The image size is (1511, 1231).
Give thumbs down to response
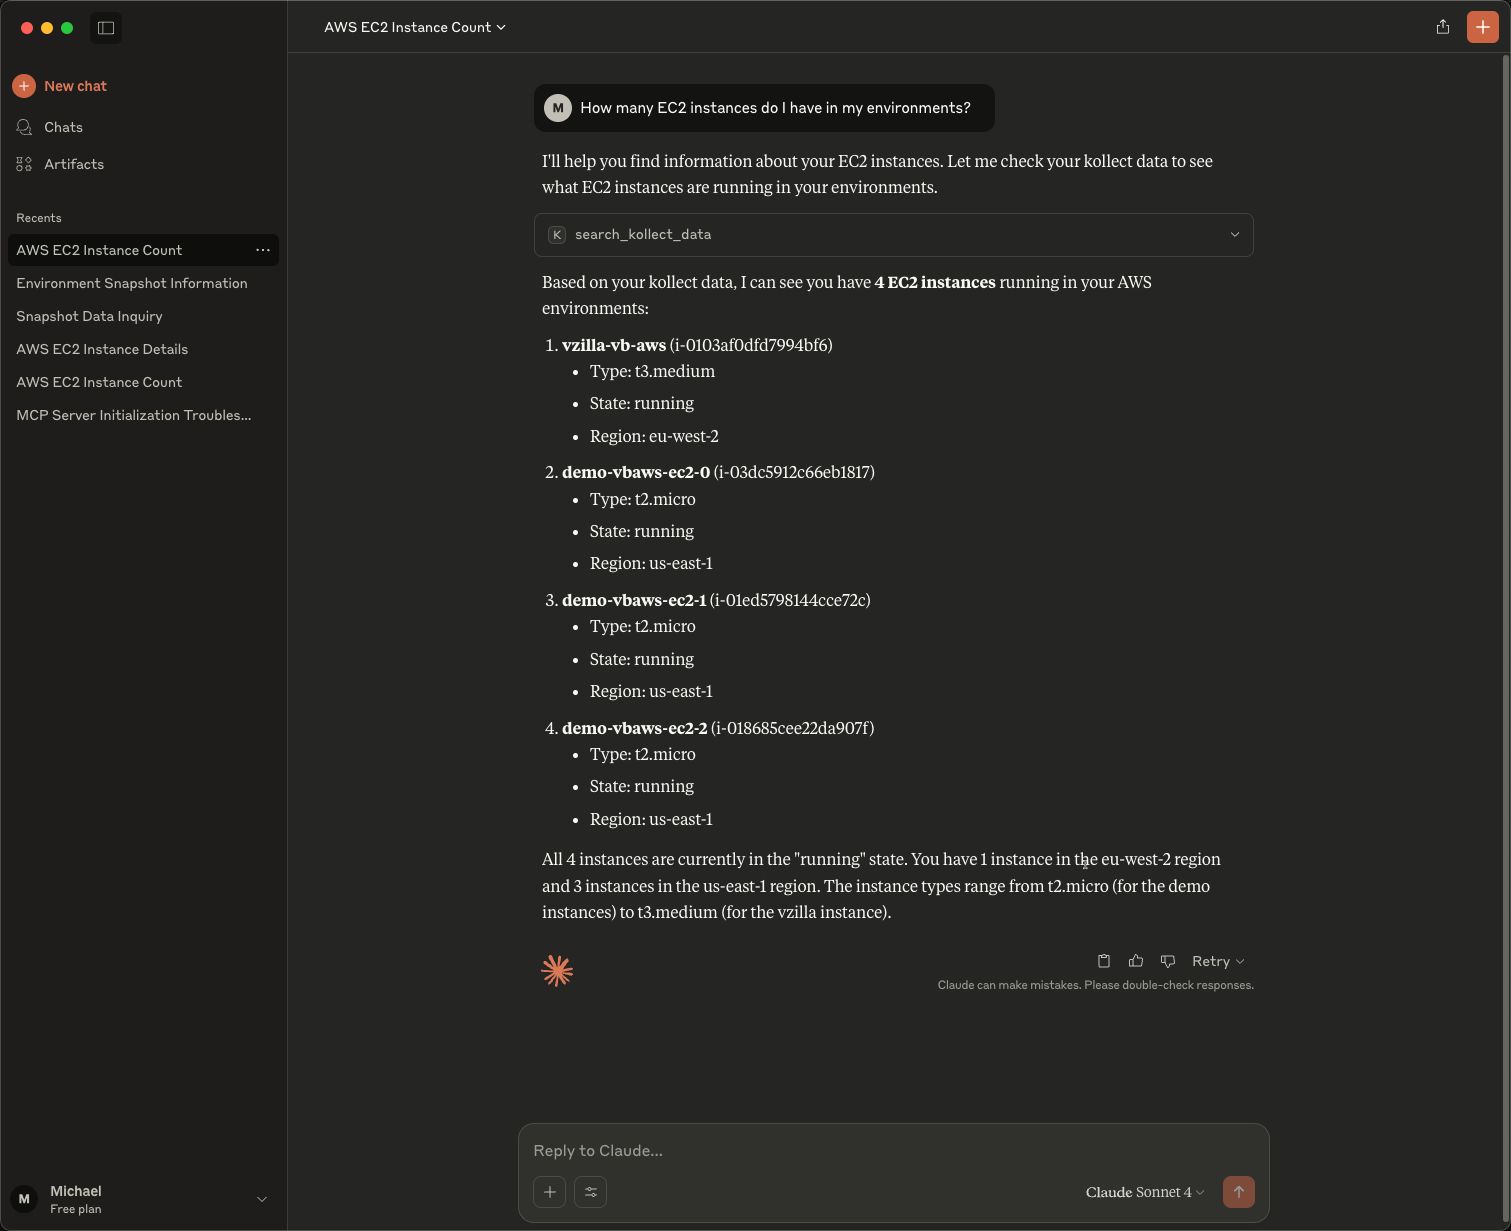[x=1168, y=961]
